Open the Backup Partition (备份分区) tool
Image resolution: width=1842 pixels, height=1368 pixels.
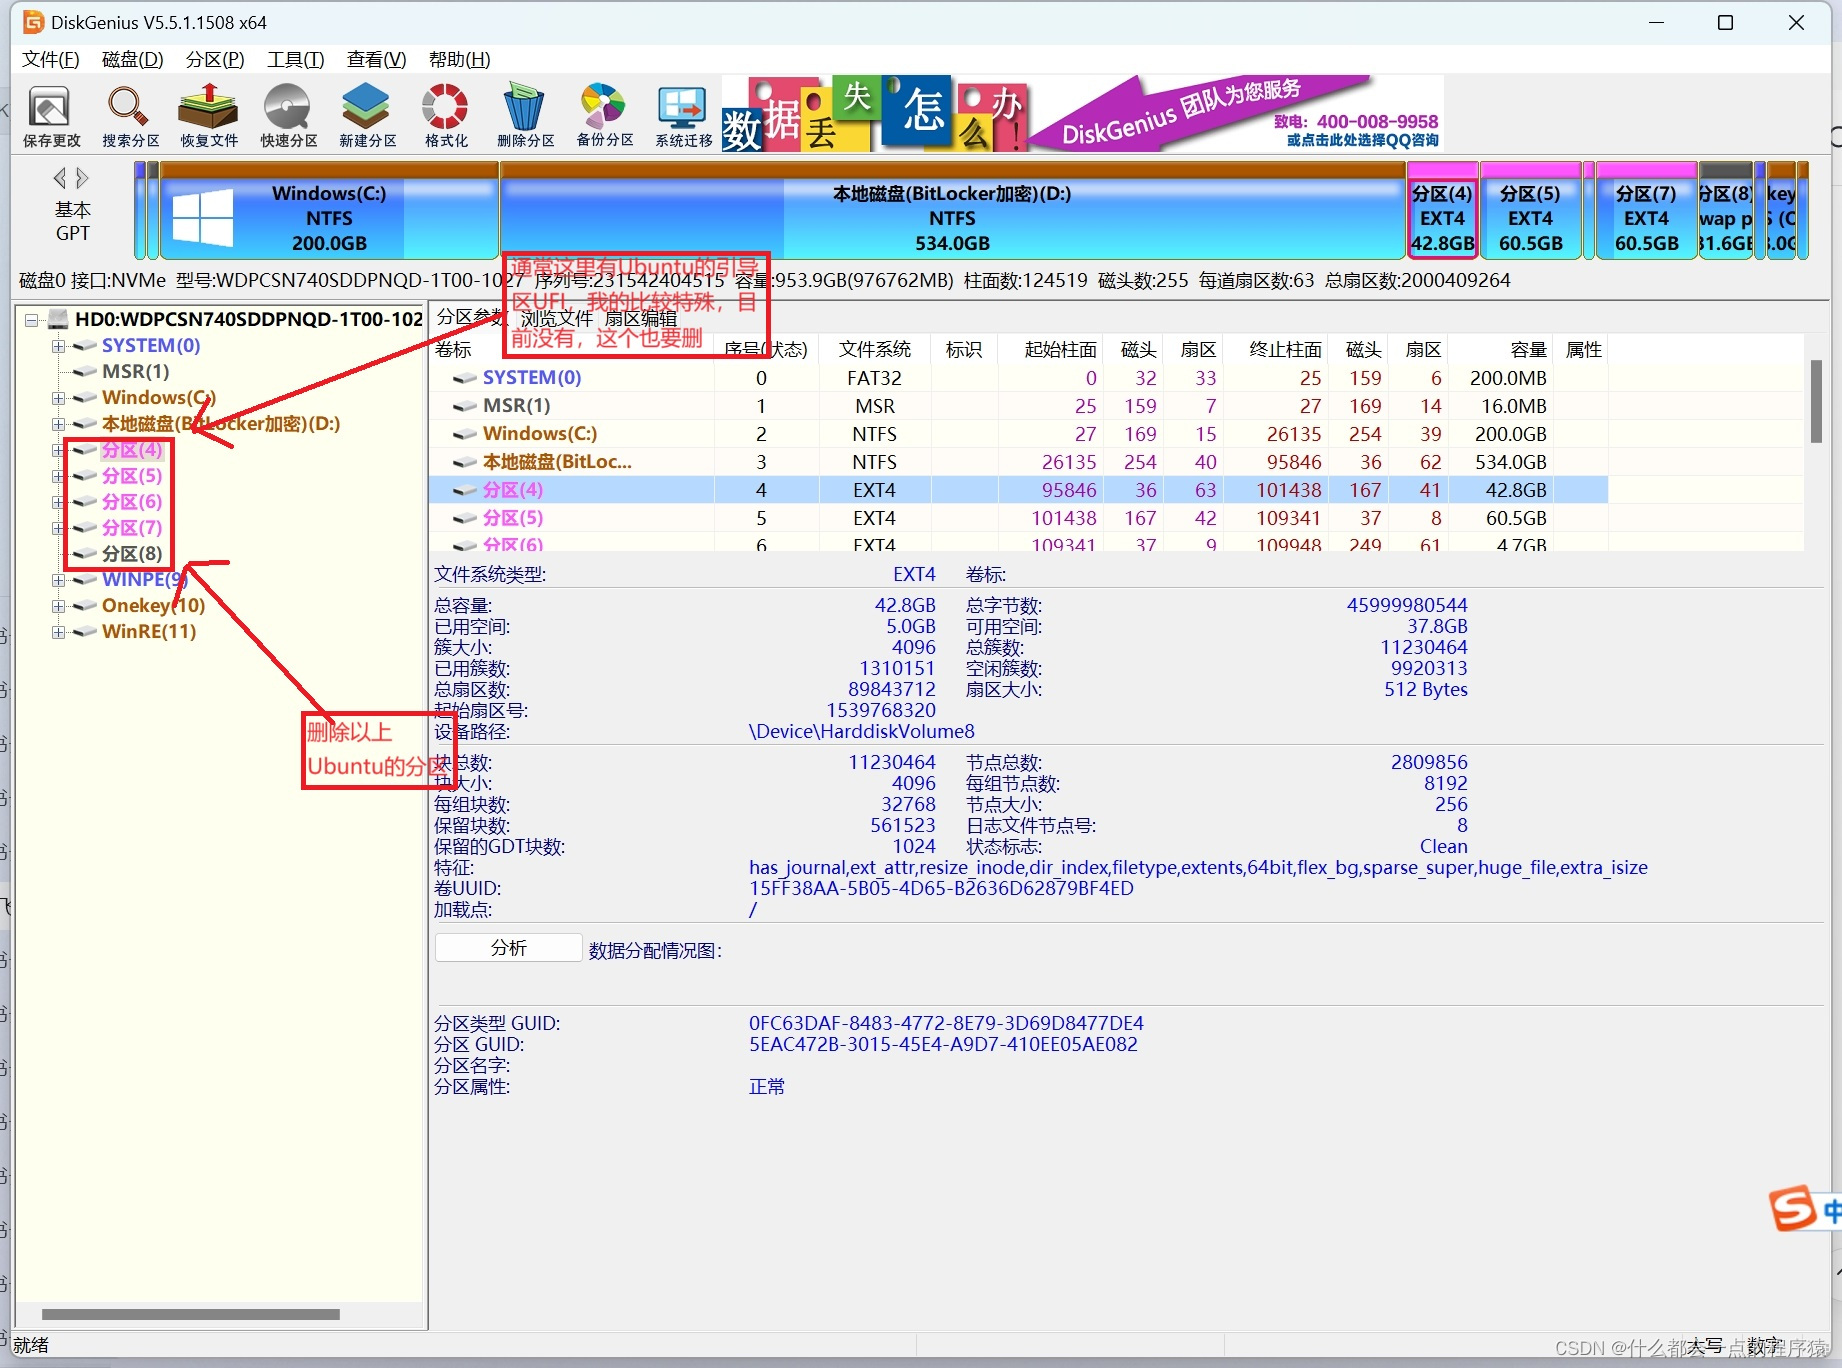click(604, 116)
